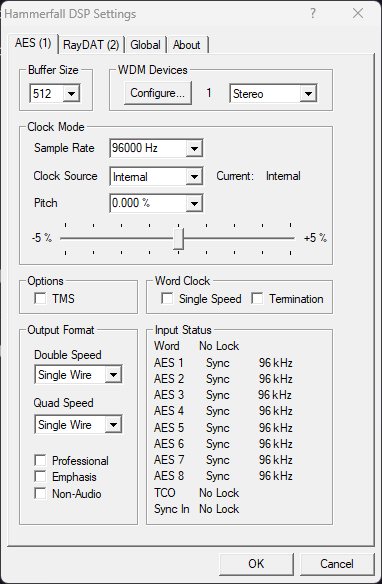Image resolution: width=382 pixels, height=584 pixels.
Task: Click the AES 4 input status row
Action: click(x=223, y=411)
